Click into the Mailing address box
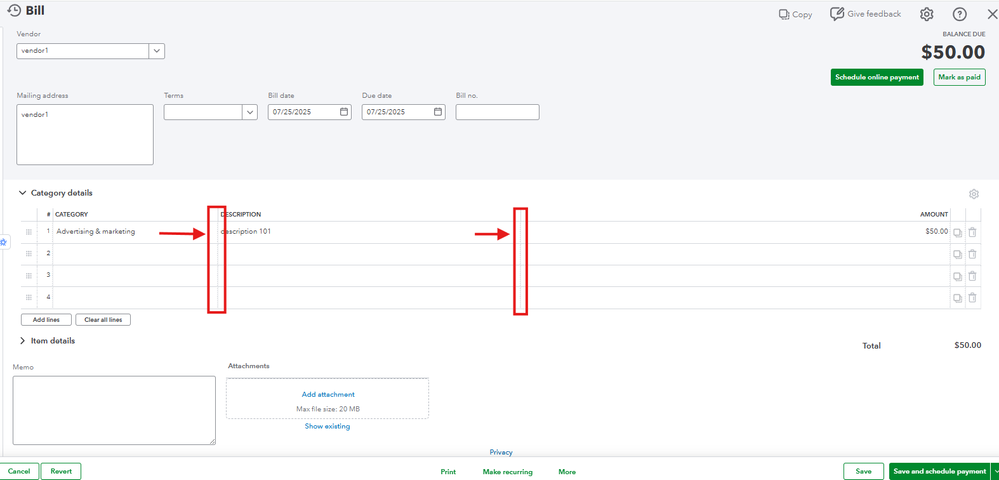 [x=85, y=135]
